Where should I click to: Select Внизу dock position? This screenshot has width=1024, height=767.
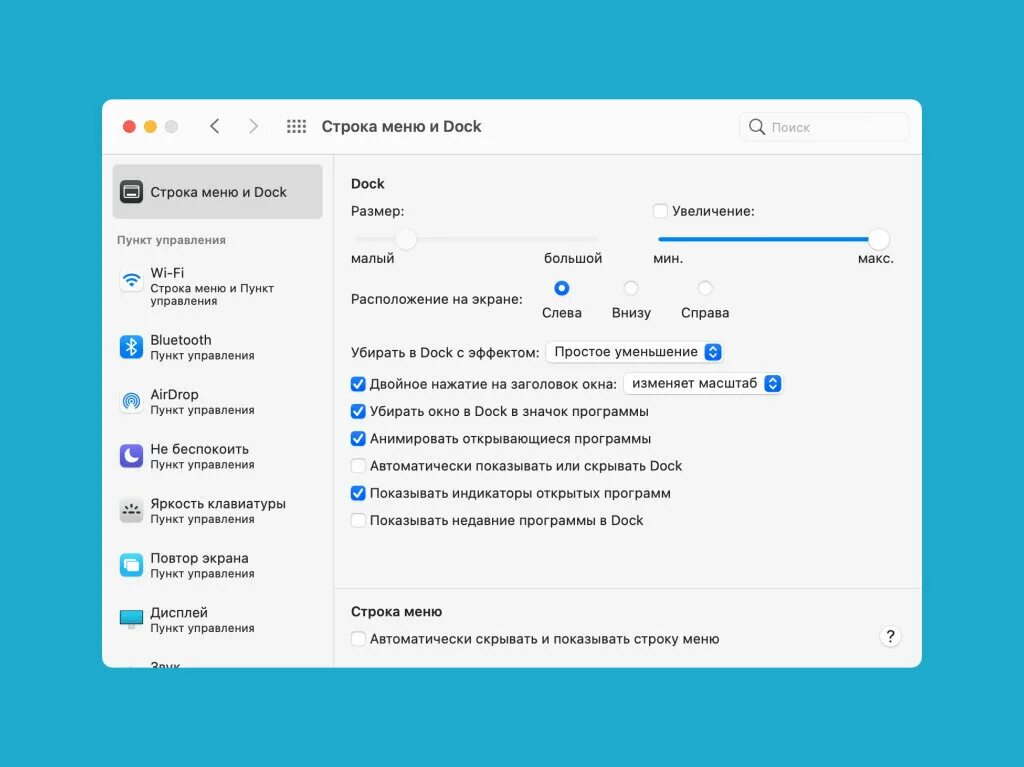point(631,288)
